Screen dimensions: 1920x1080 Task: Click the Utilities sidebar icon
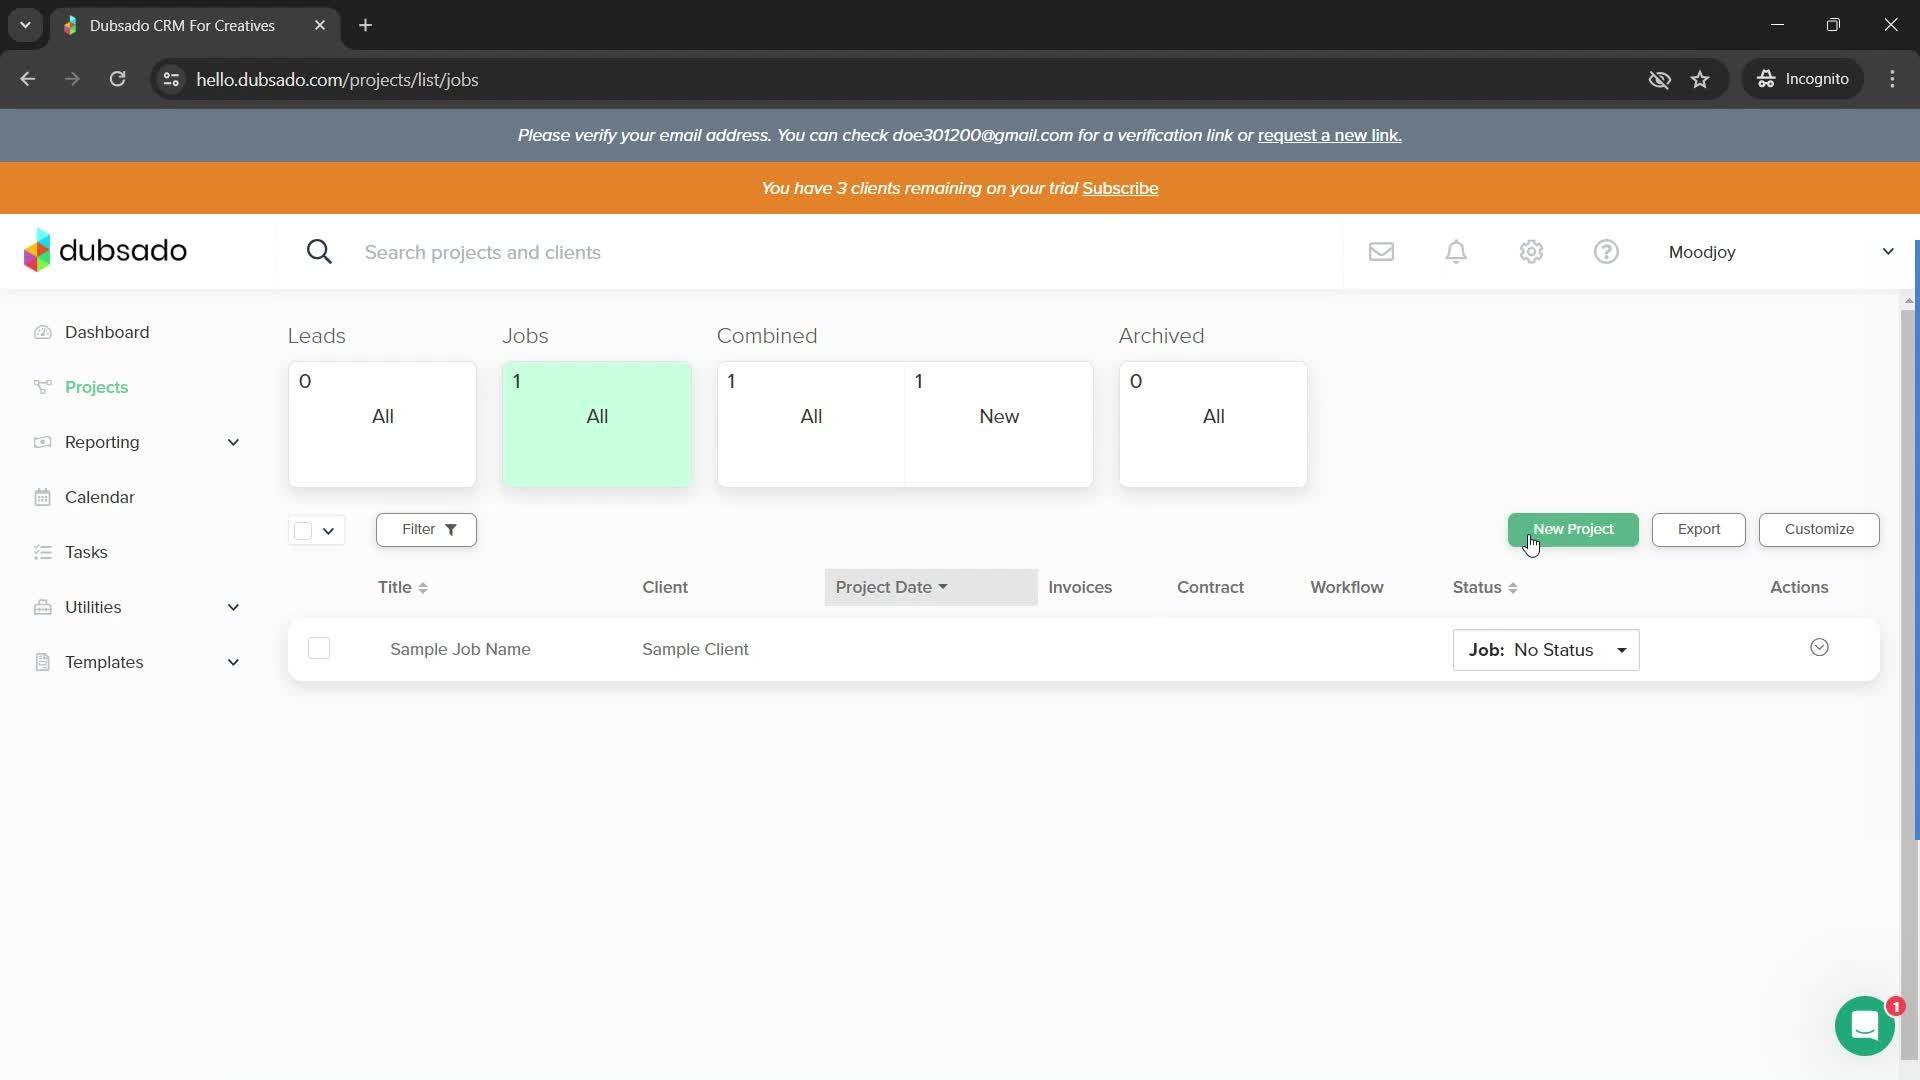point(42,607)
